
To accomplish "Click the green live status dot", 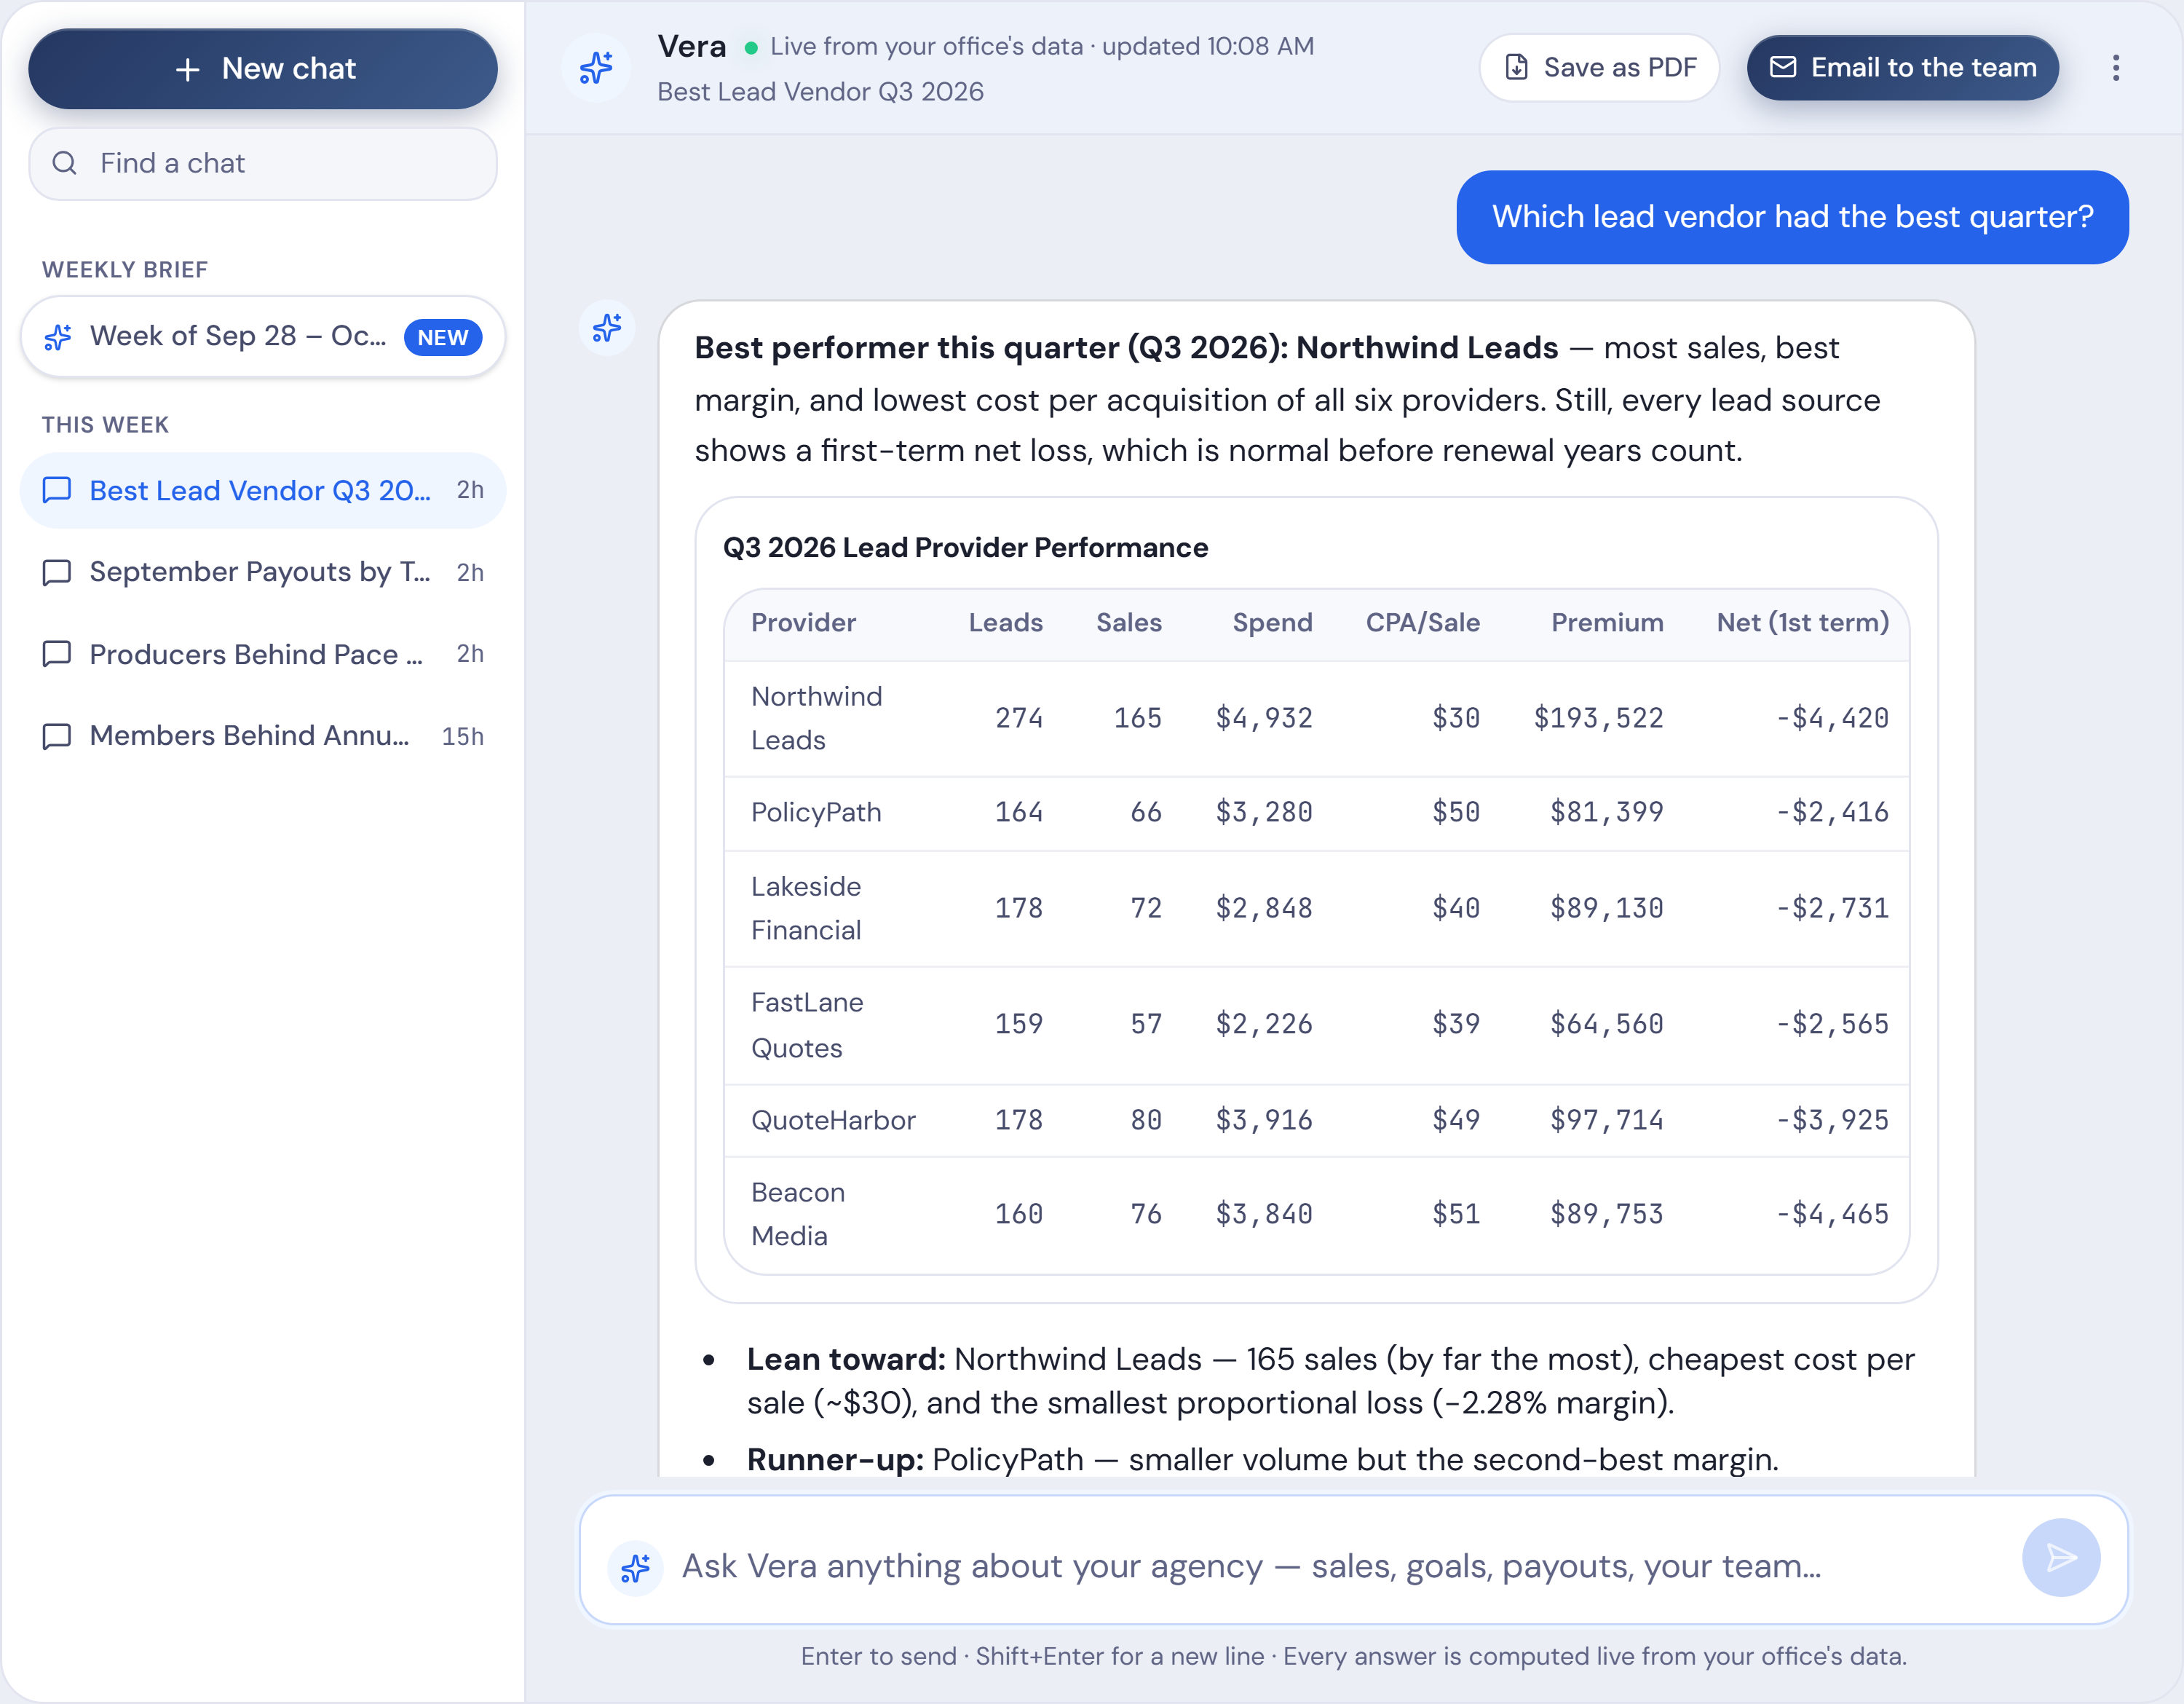I will (x=751, y=47).
